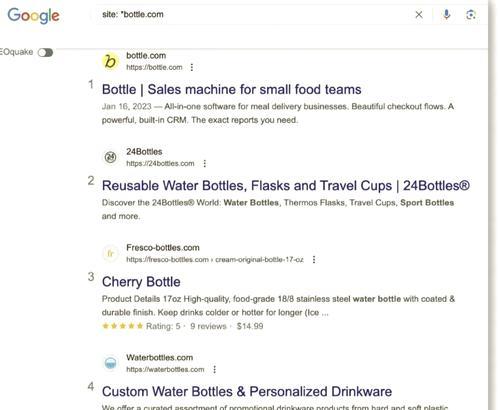
Task: Open Custom Water Bottles & Personalized Drinkware
Action: coord(247,392)
